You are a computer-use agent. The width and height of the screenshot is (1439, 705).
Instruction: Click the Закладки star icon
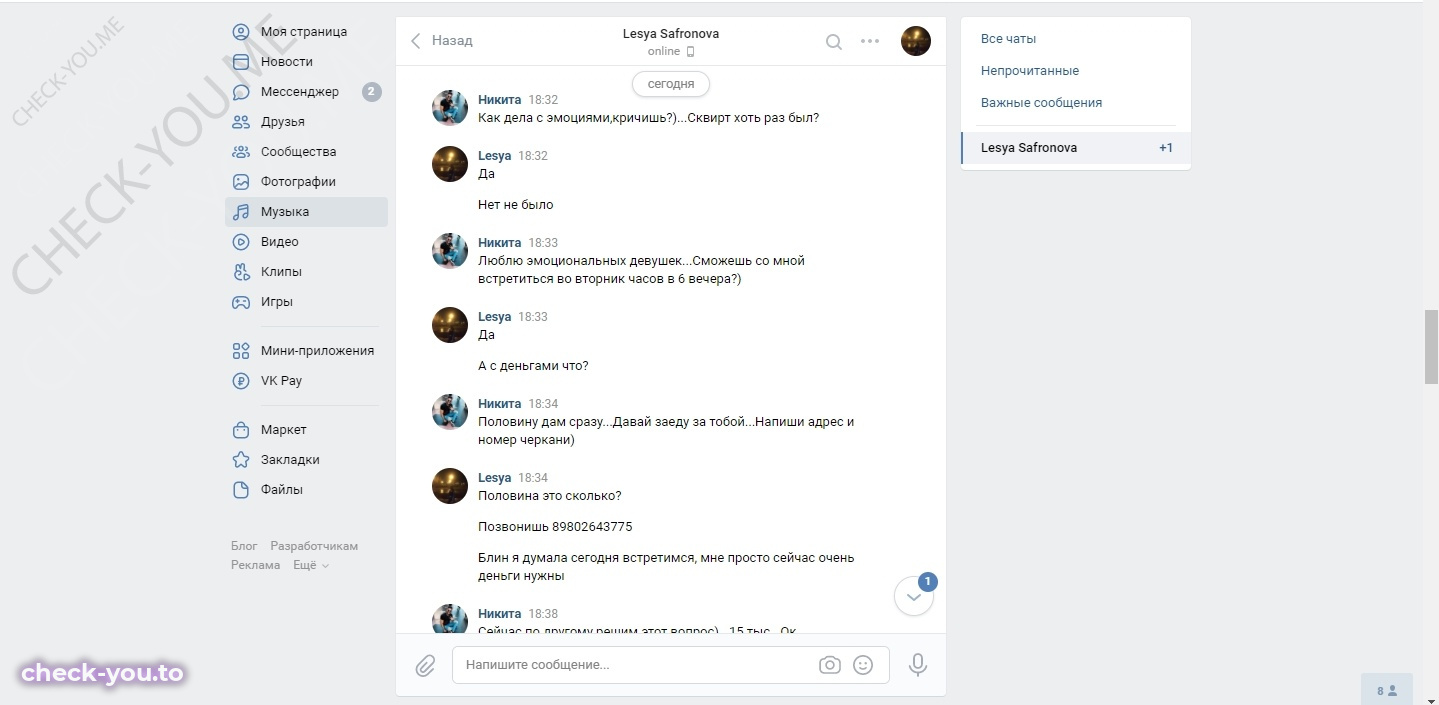[241, 460]
